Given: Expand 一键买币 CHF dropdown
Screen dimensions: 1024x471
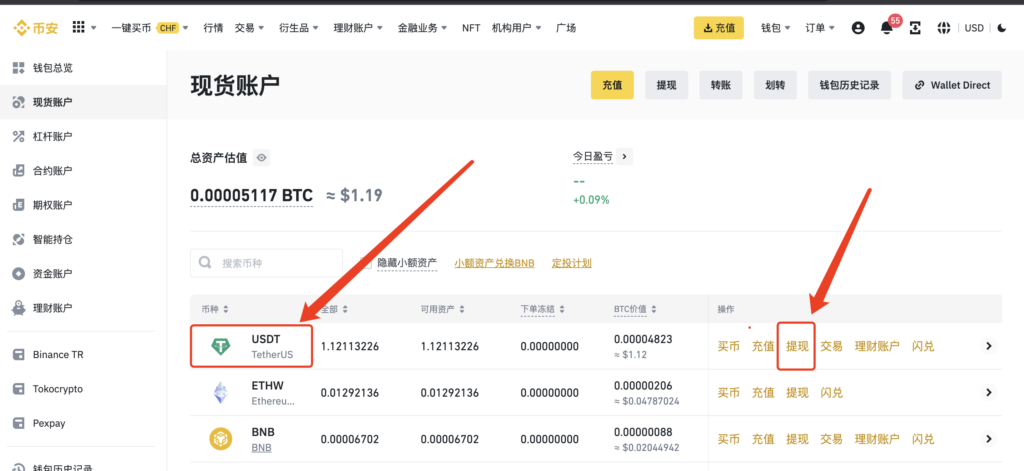Looking at the screenshot, I should pos(150,28).
